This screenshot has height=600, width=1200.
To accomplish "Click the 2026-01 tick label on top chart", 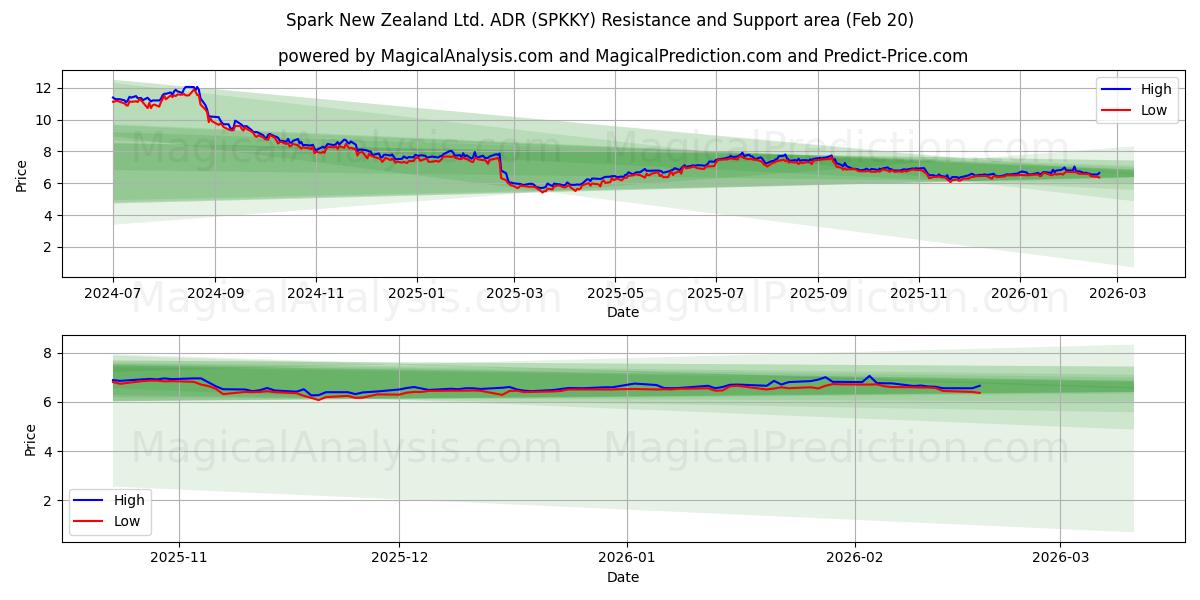I will coord(1020,294).
